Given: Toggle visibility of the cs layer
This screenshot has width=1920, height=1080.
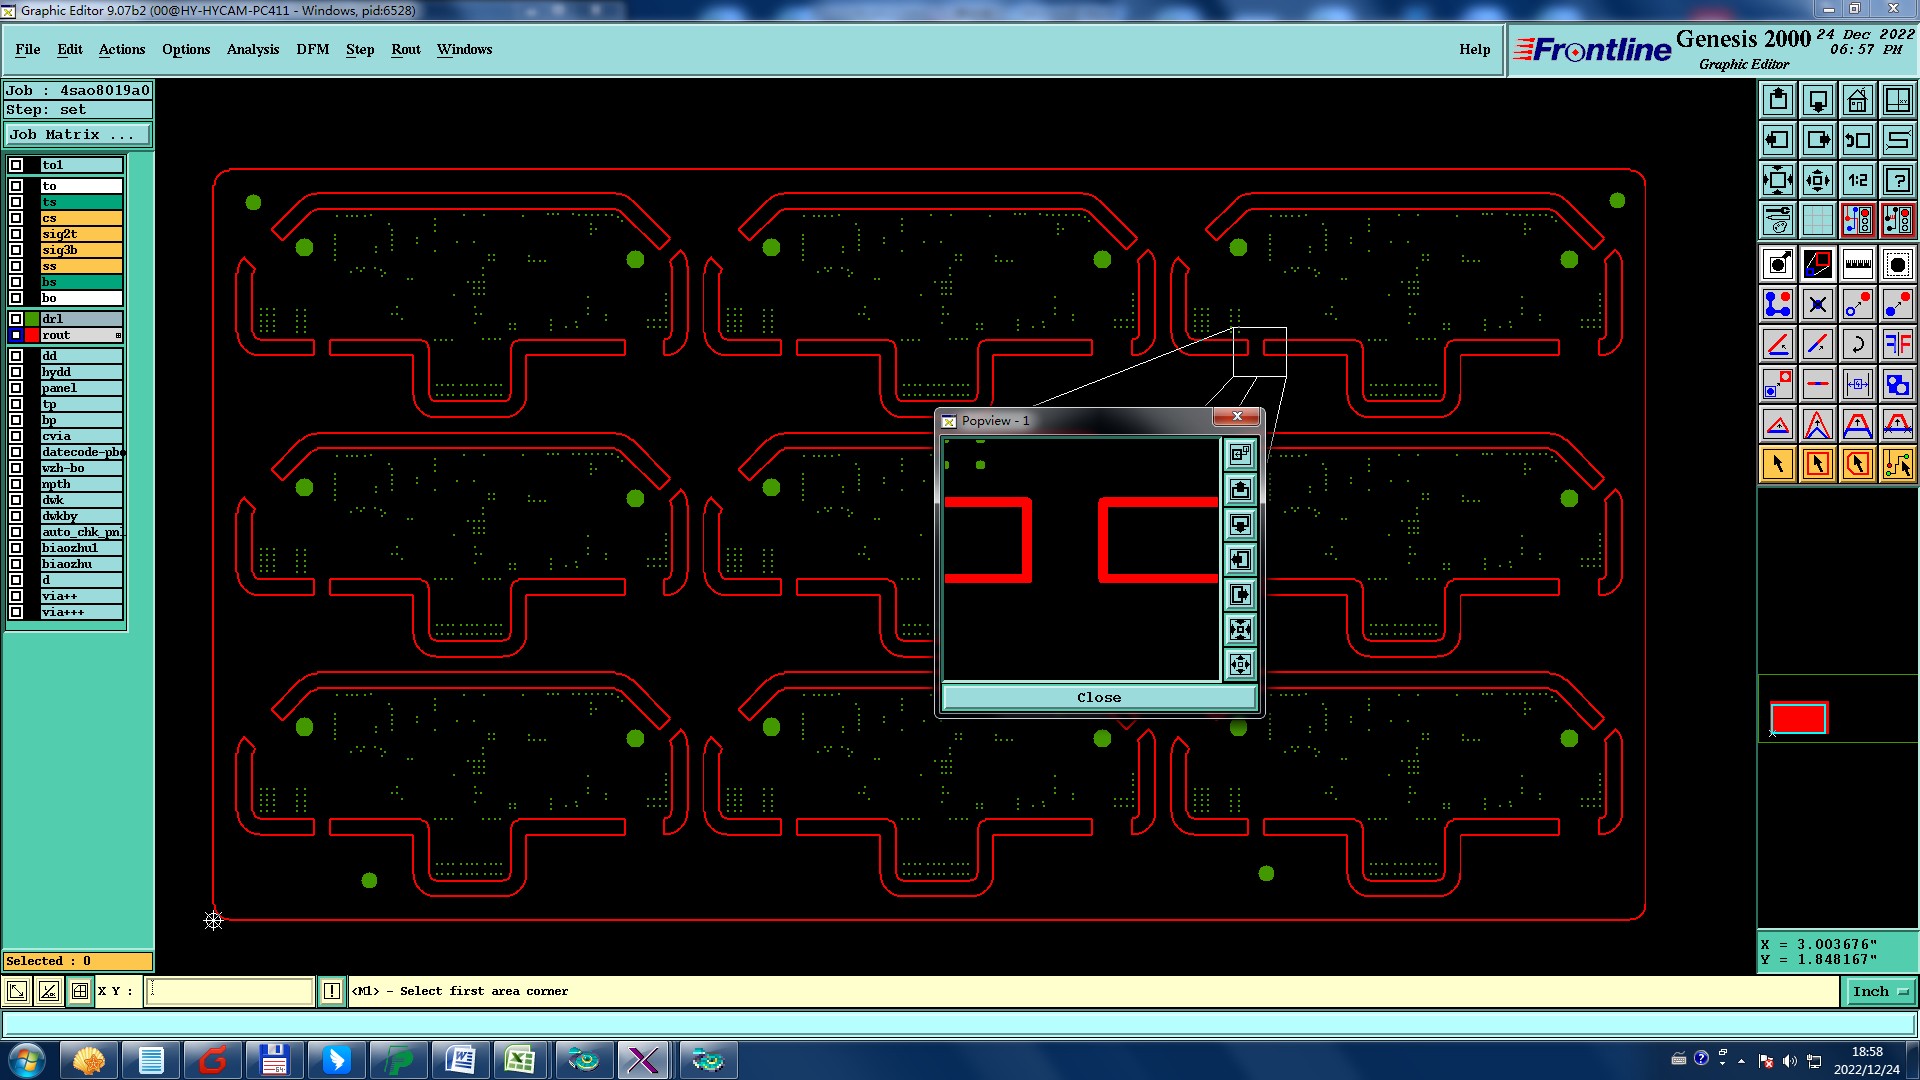Looking at the screenshot, I should pyautogui.click(x=16, y=218).
